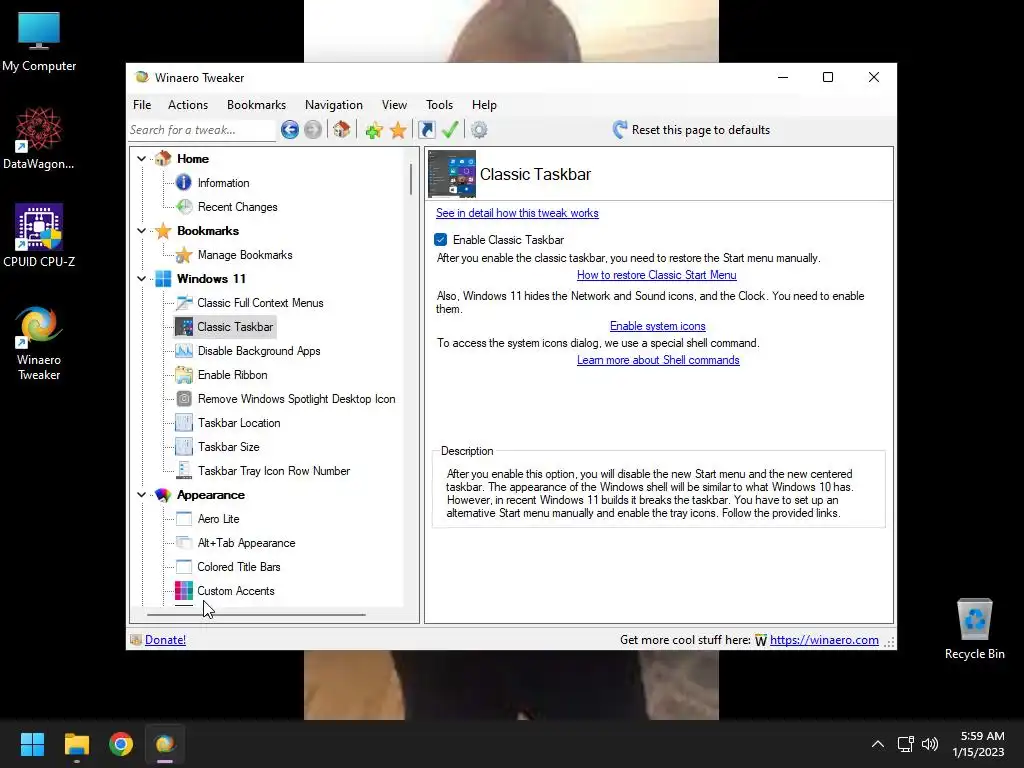Collapse the Home tree node

tap(142, 159)
